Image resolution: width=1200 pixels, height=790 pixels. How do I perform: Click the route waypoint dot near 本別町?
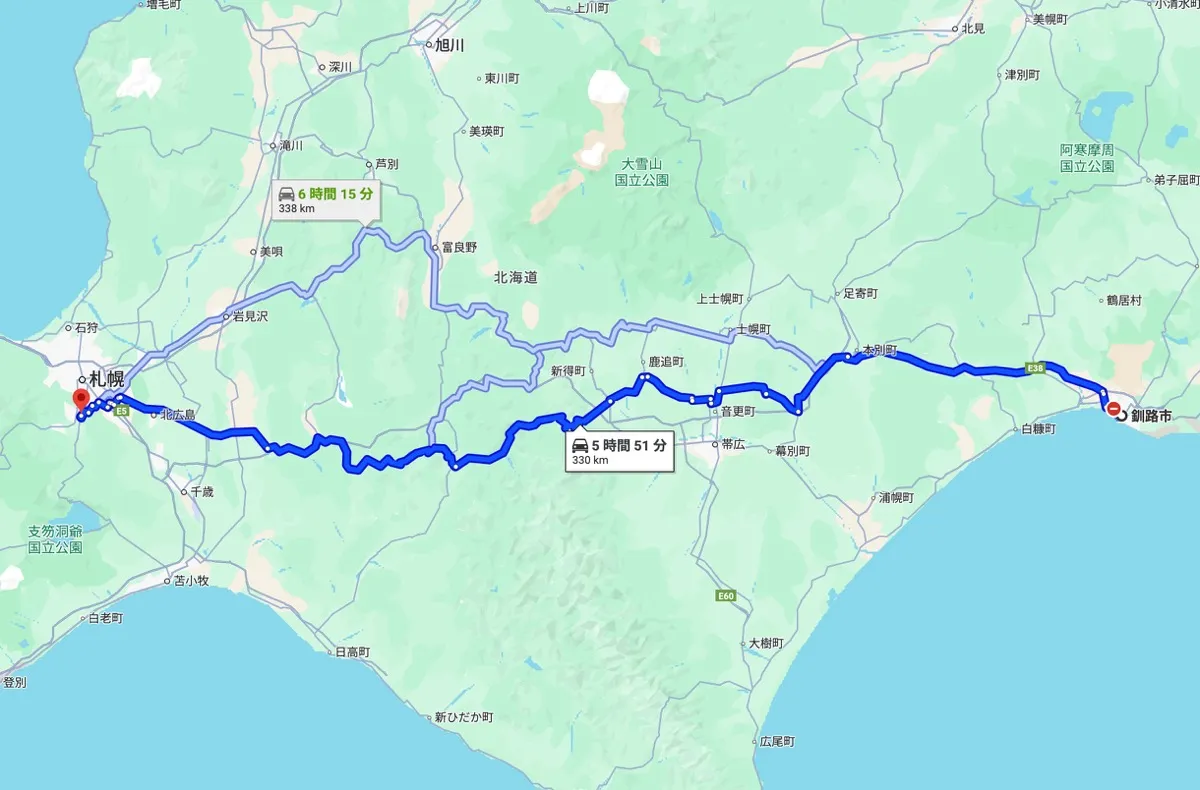(846, 355)
